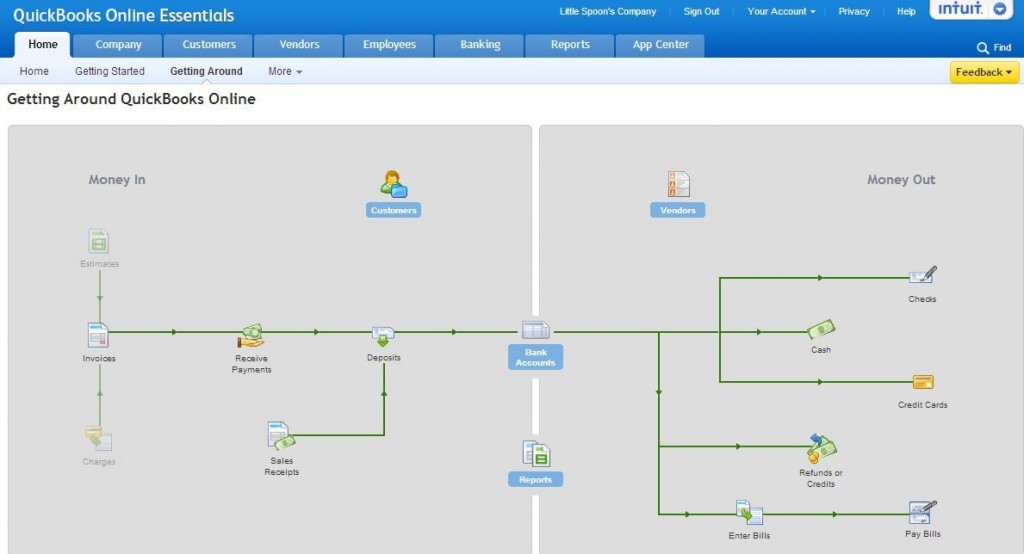Click the Deposits text label

[383, 358]
